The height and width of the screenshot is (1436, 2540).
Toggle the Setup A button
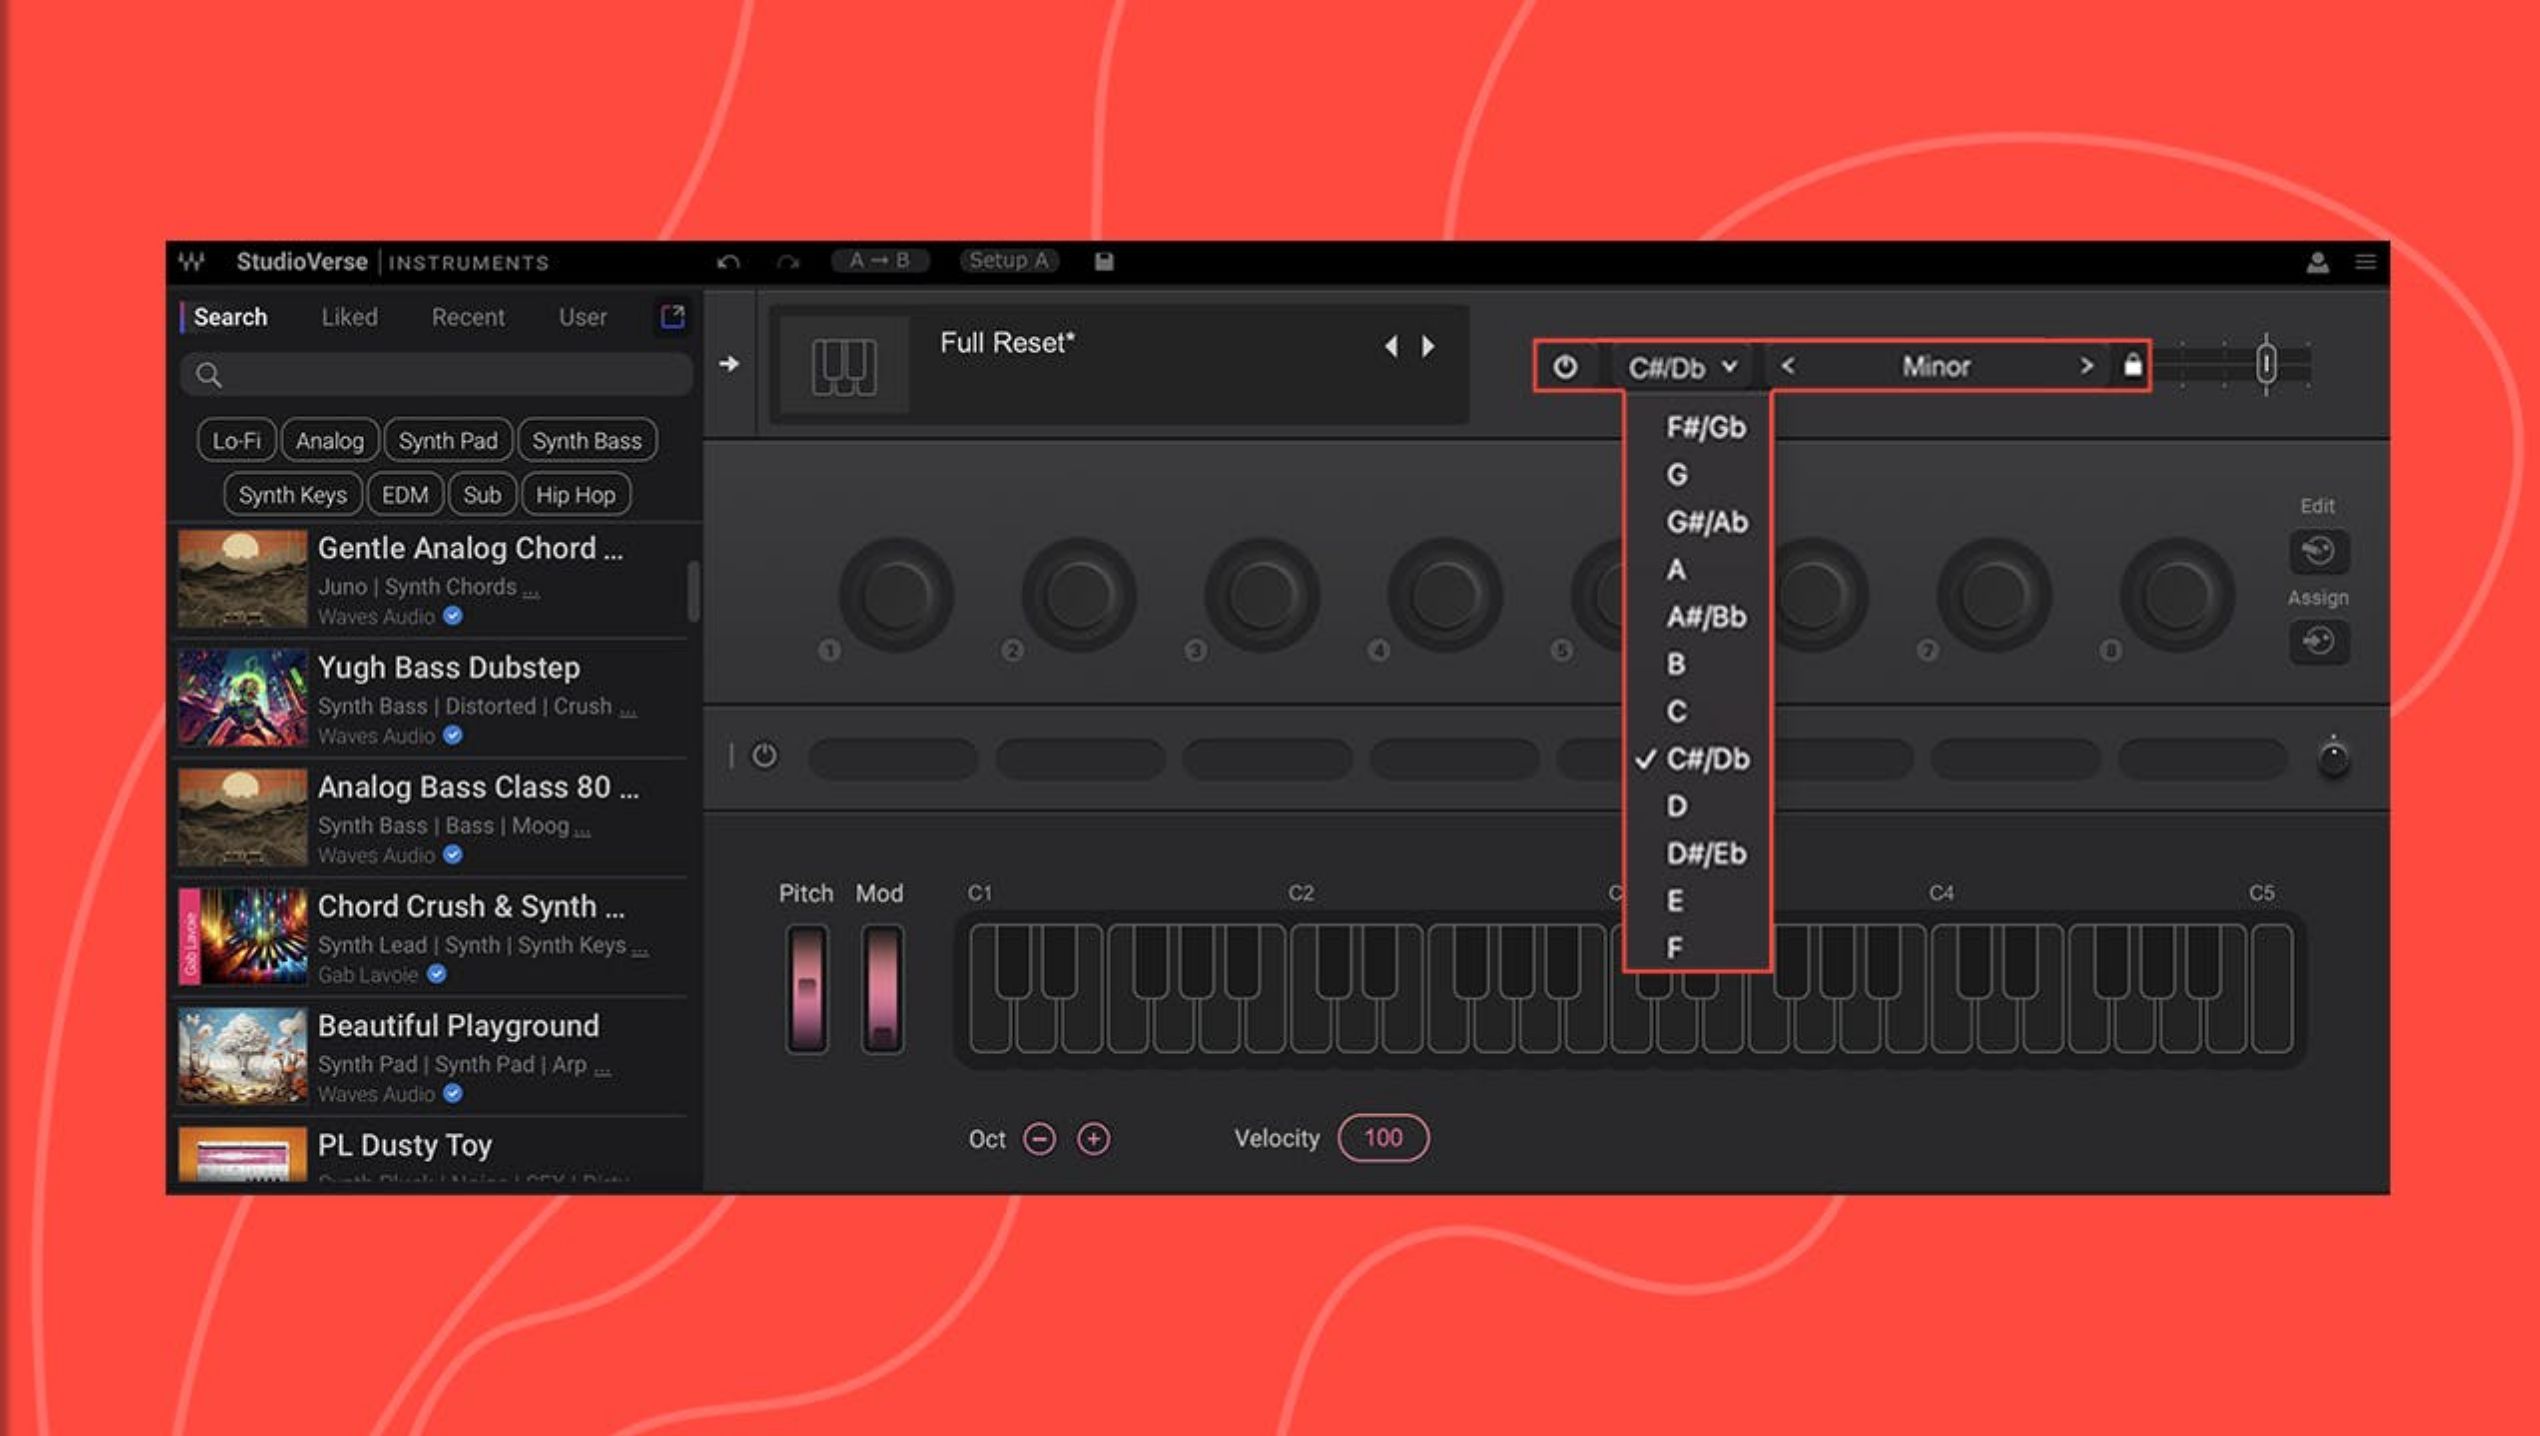(1009, 261)
